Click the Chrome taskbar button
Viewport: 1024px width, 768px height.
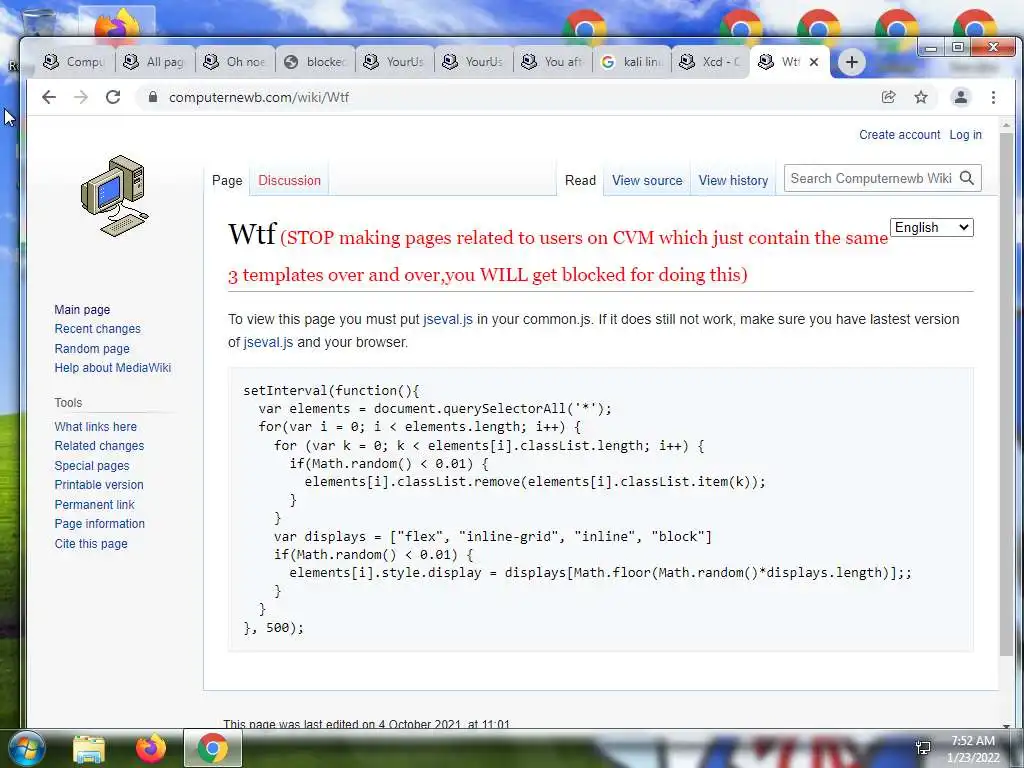tap(213, 748)
